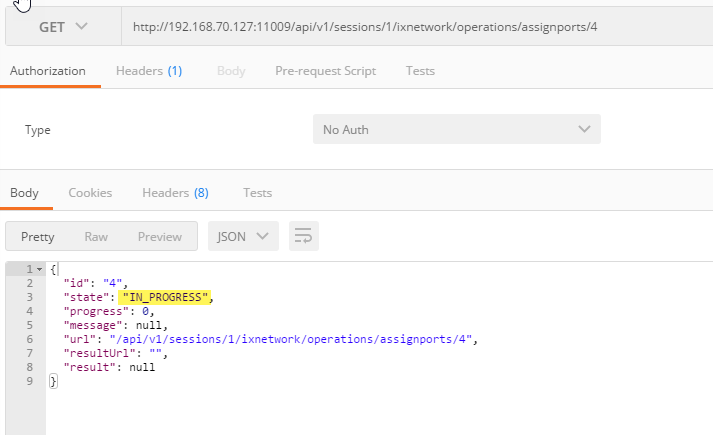713x435 pixels.
Task: Switch to Raw response view
Action: (96, 237)
